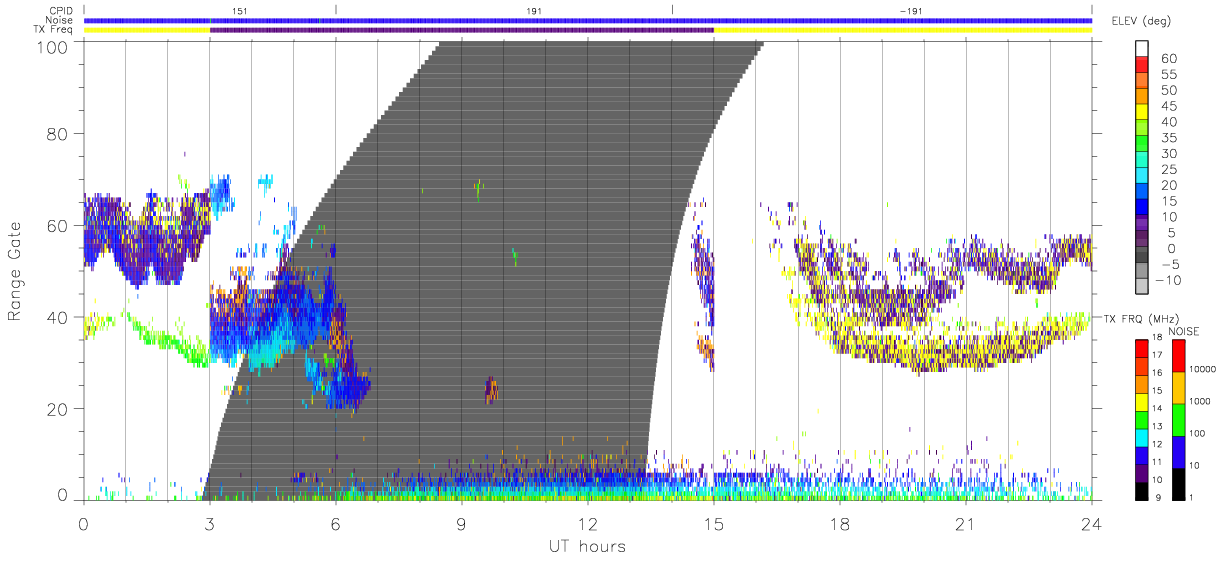Screen dimensions: 1228x567
Task: Click the black swatch in TX FRQ color bar
Action: click(x=1140, y=490)
